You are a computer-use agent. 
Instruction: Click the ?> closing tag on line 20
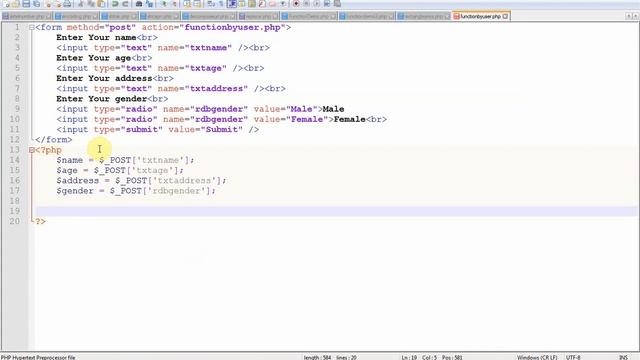pyautogui.click(x=40, y=222)
